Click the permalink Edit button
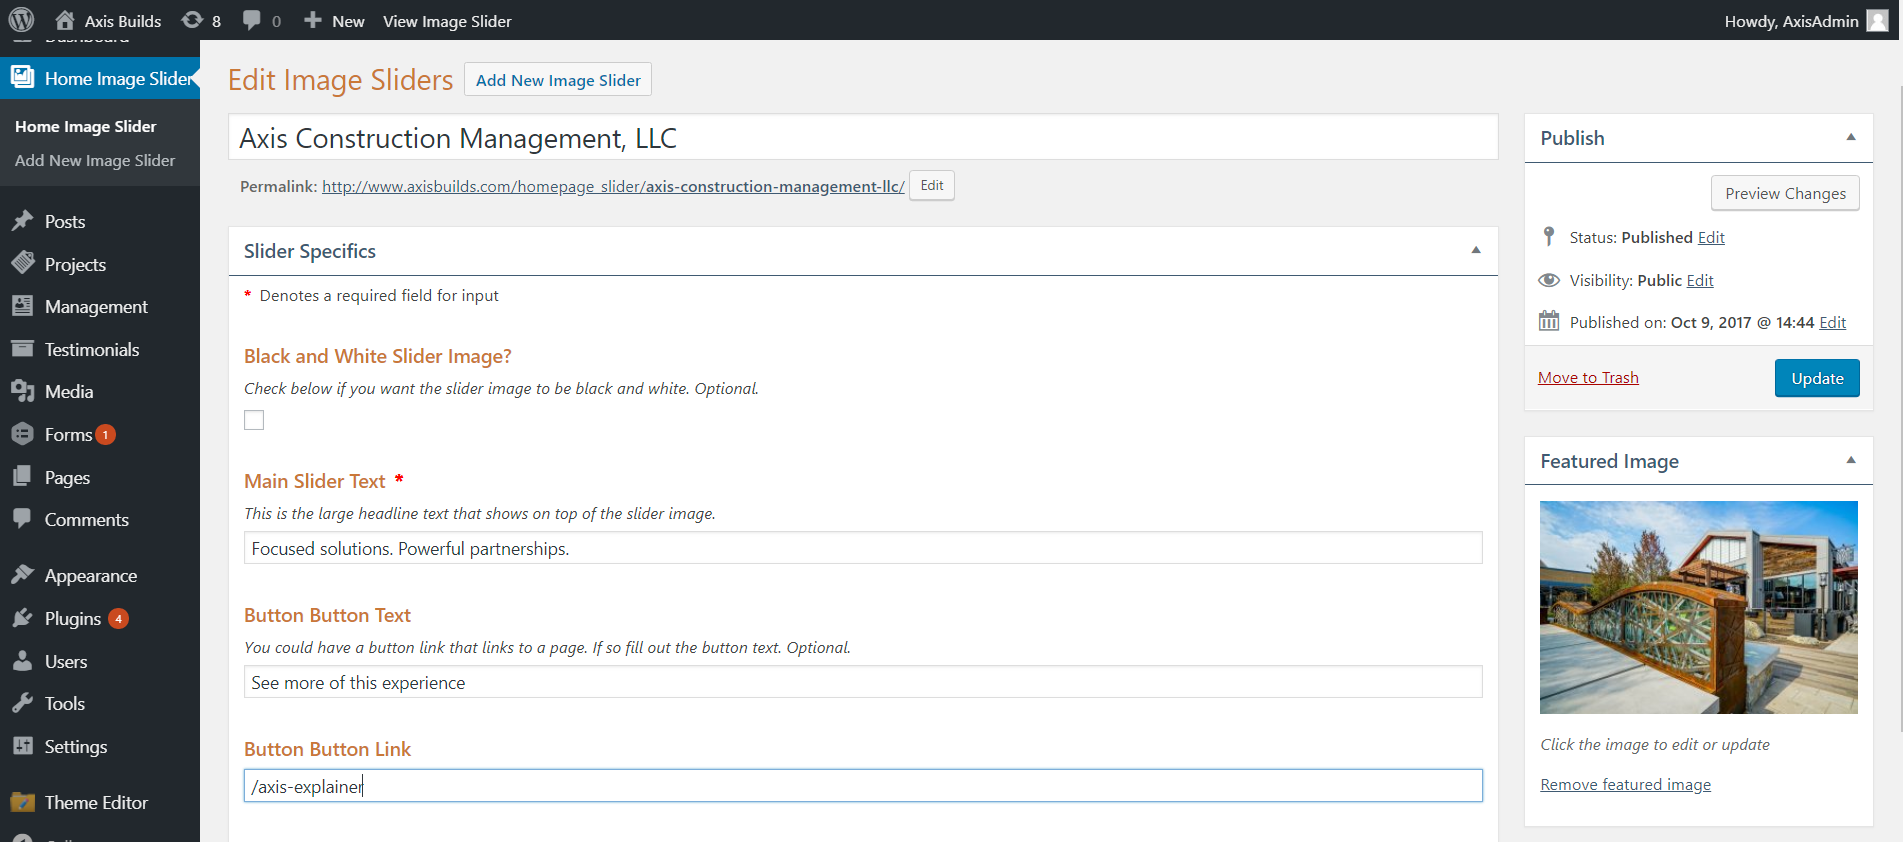Screen dimensions: 1903x842 [932, 185]
